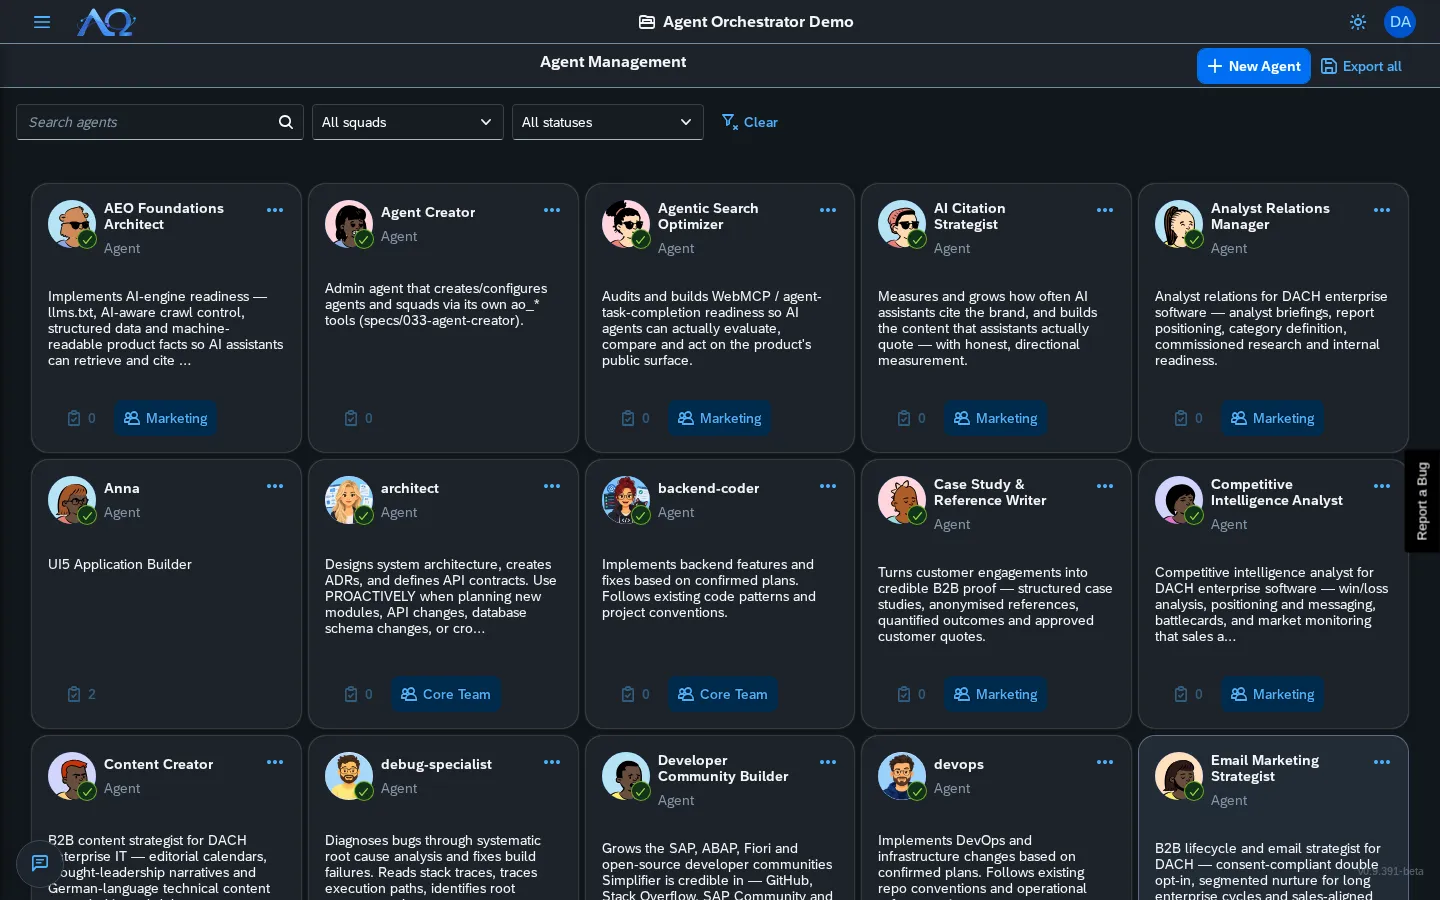This screenshot has width=1440, height=900.
Task: Click Core Team tag on backend-coder card
Action: pos(723,694)
